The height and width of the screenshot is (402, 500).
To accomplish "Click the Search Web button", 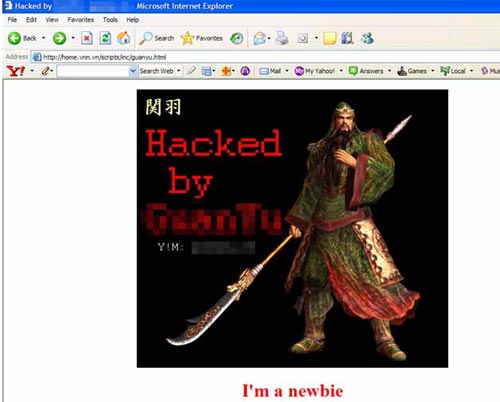I will pyautogui.click(x=156, y=71).
